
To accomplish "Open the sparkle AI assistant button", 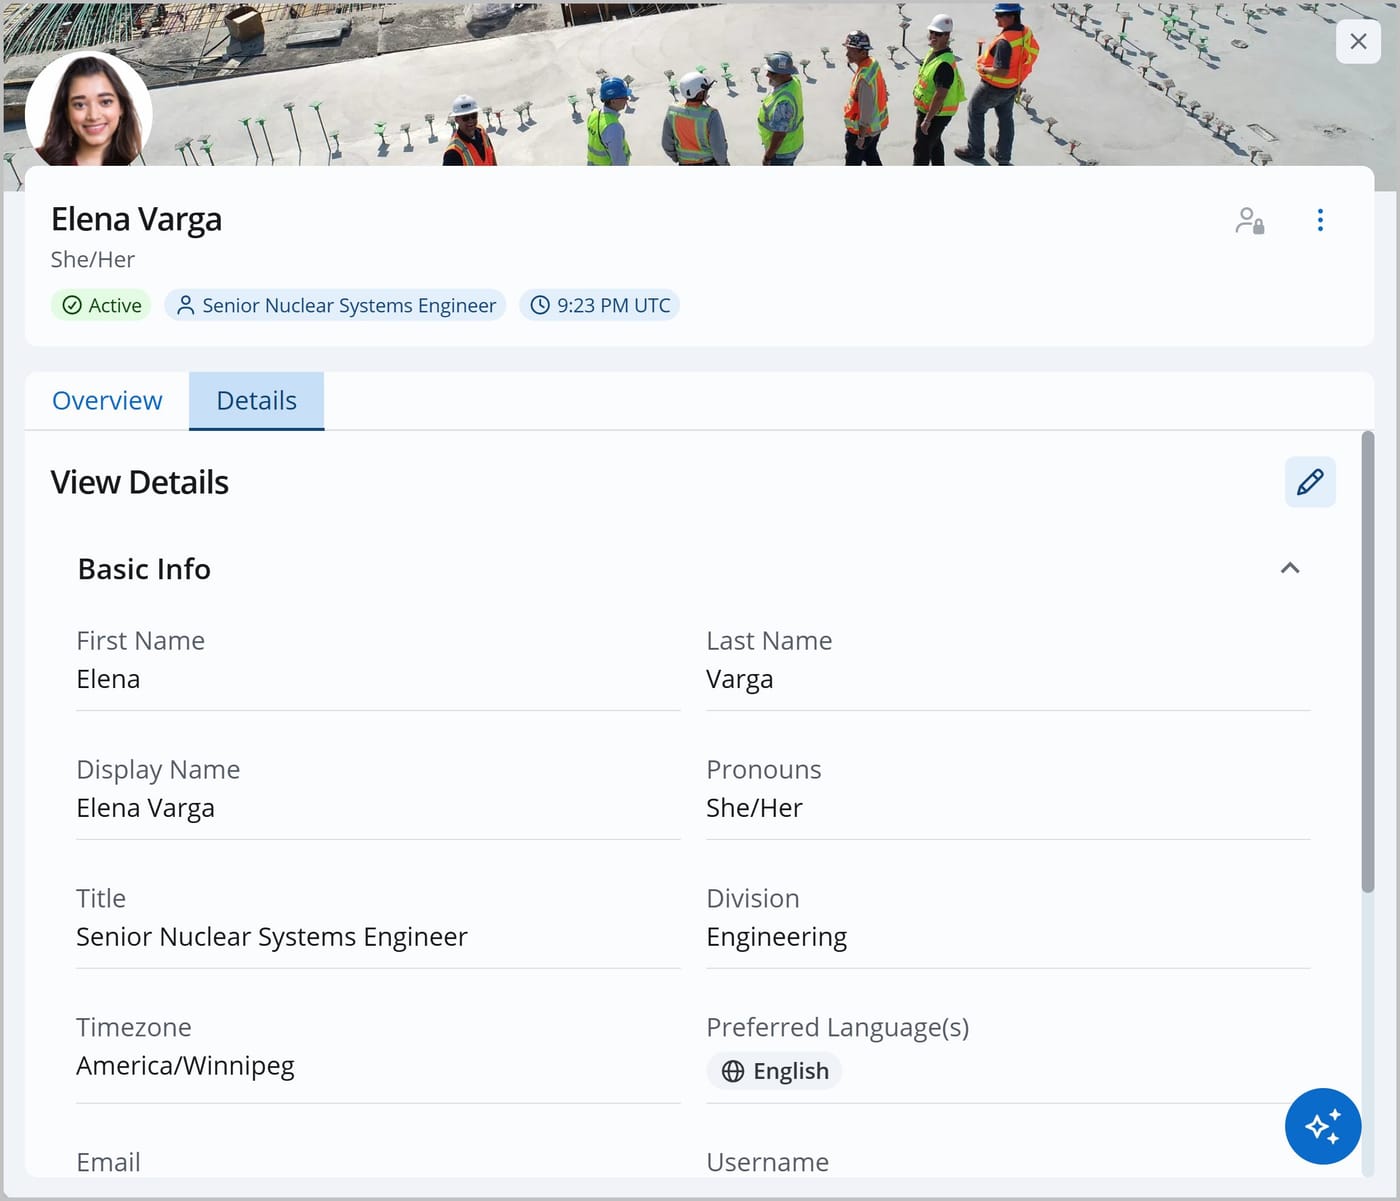I will [1323, 1126].
